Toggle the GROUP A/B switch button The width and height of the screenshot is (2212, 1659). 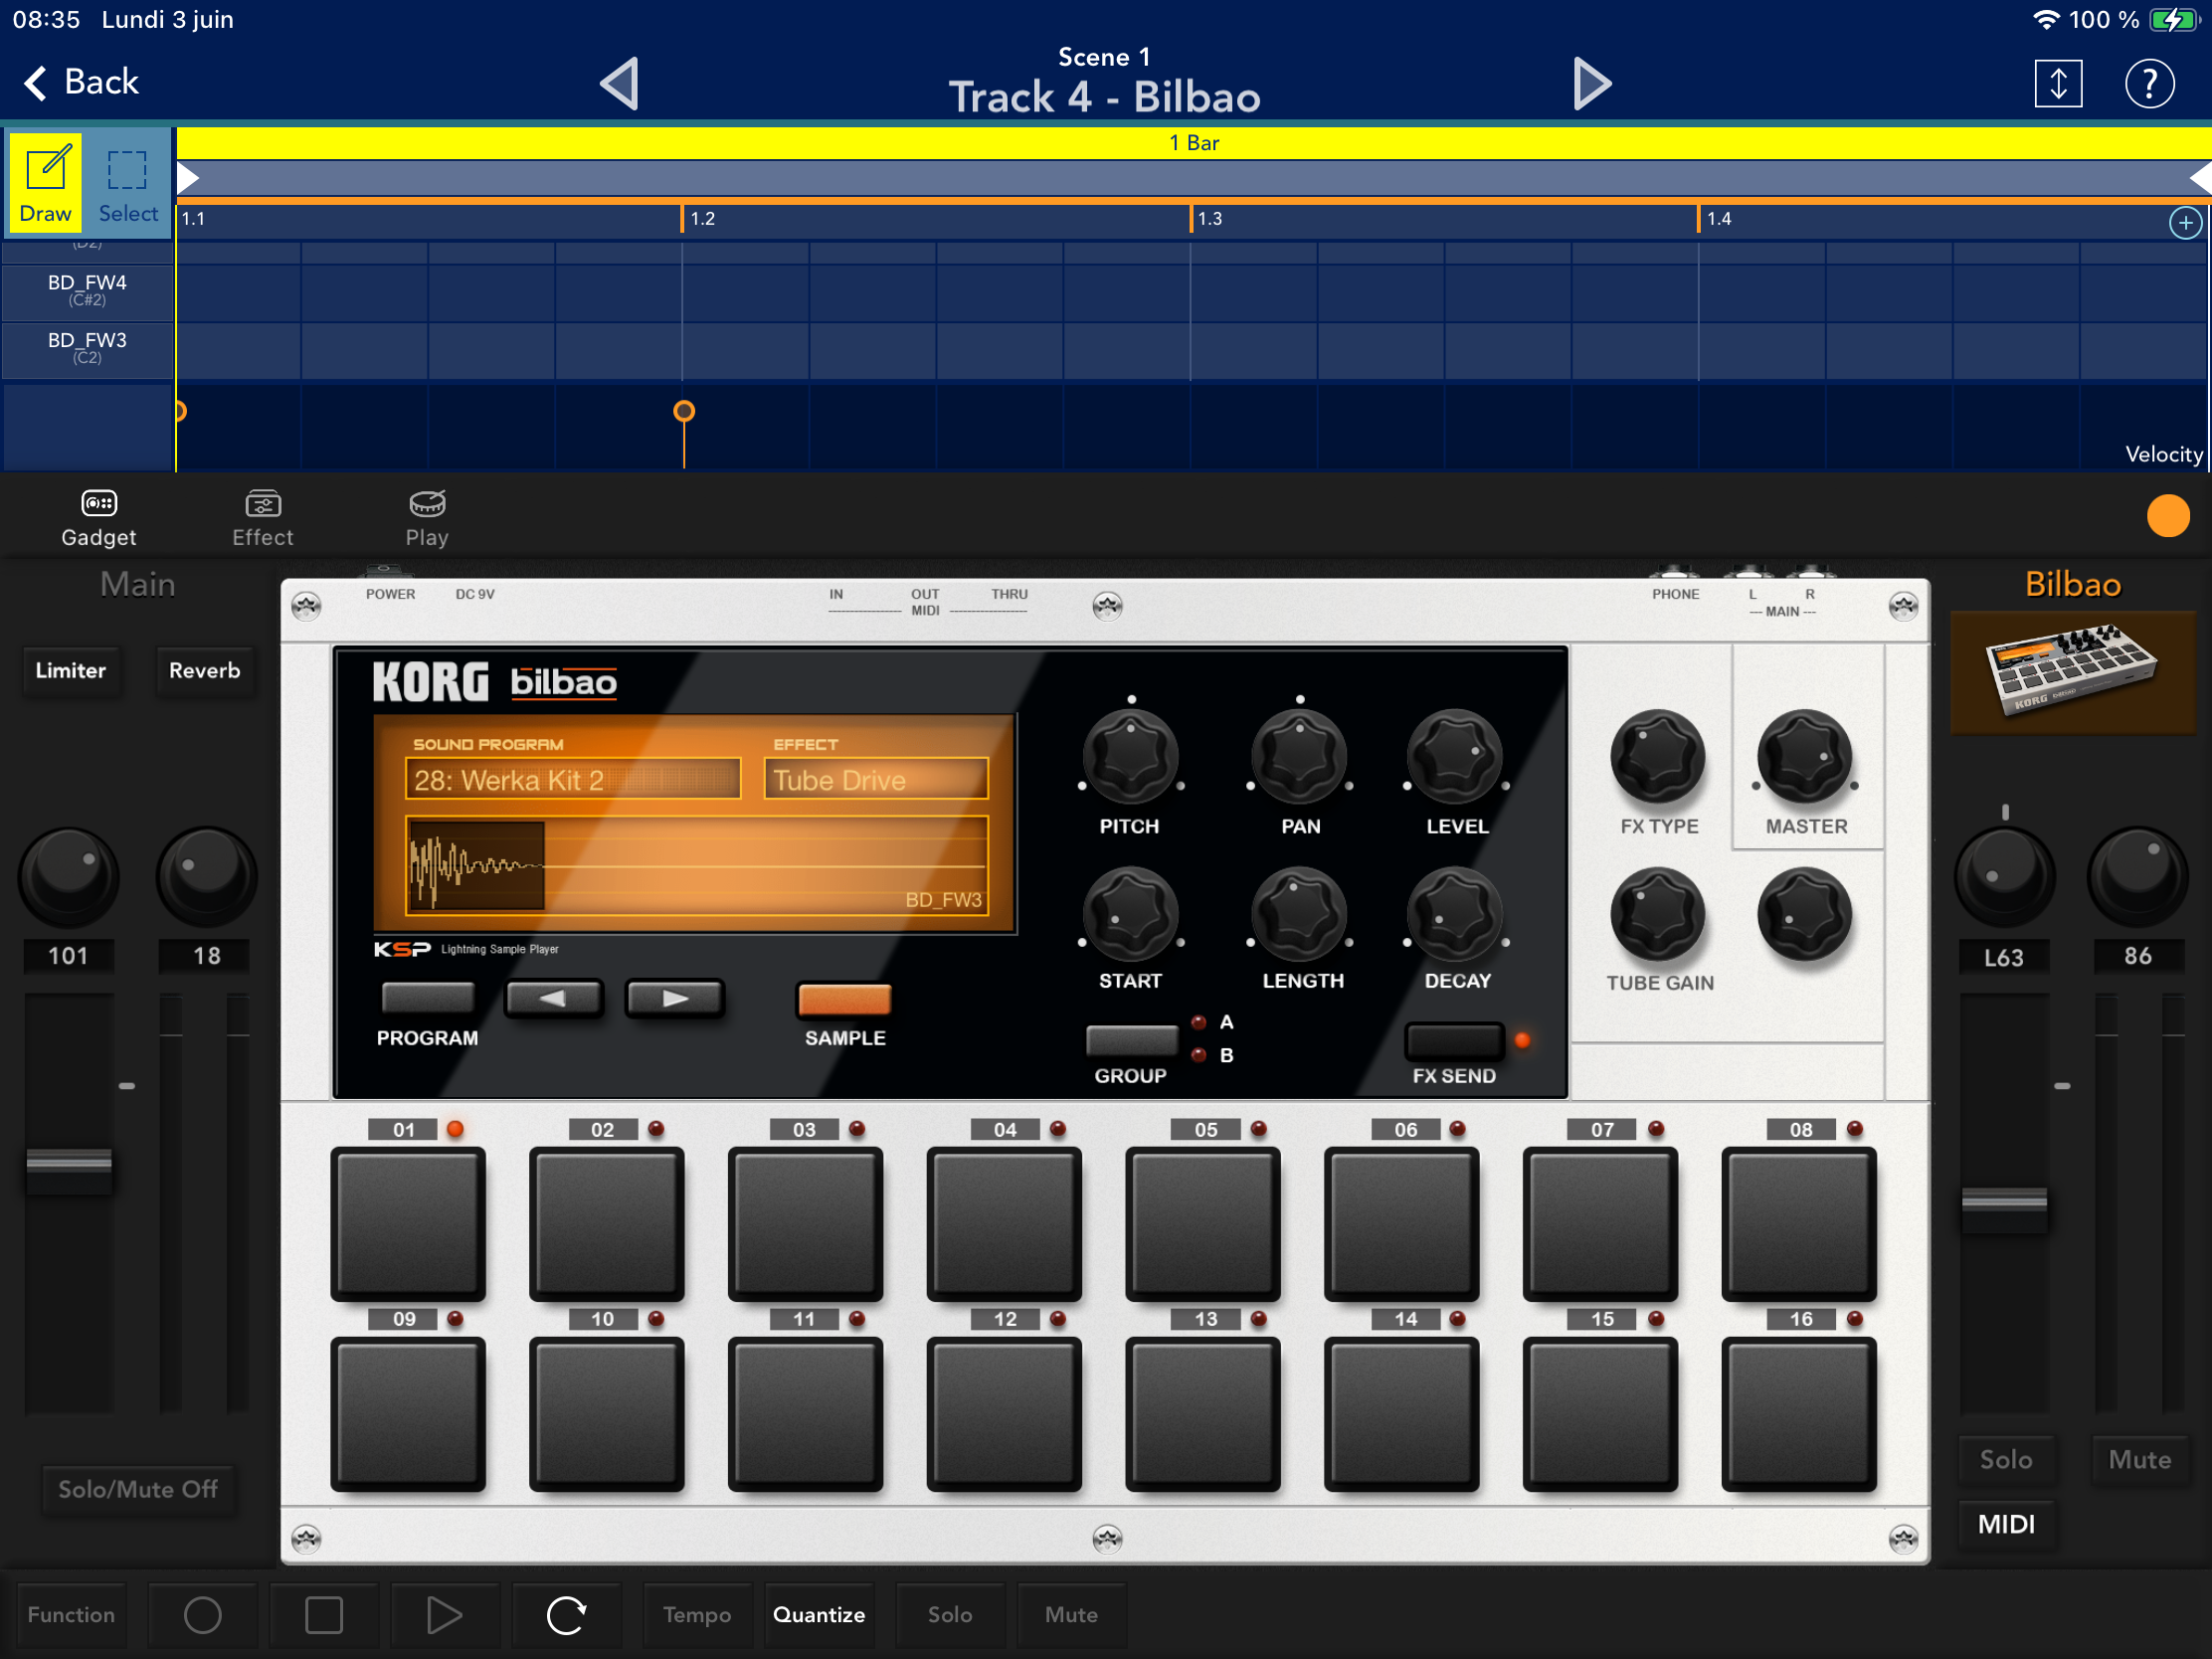(1131, 1040)
